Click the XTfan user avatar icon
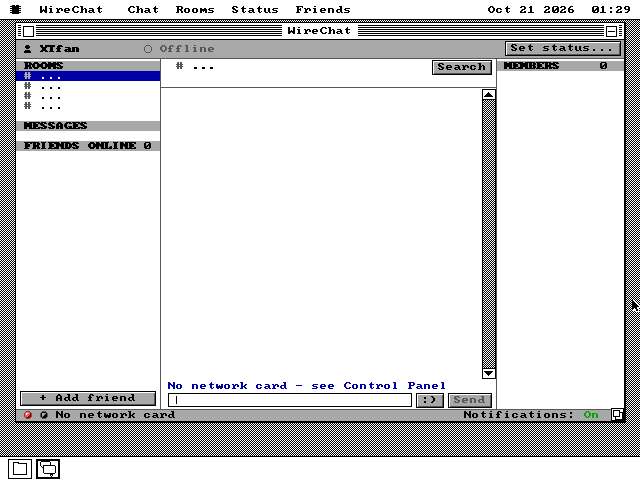640x480 pixels. click(27, 49)
